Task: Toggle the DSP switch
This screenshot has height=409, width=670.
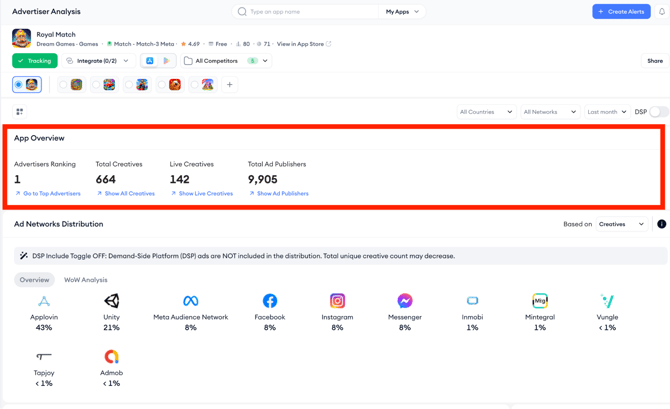Action: coord(658,112)
